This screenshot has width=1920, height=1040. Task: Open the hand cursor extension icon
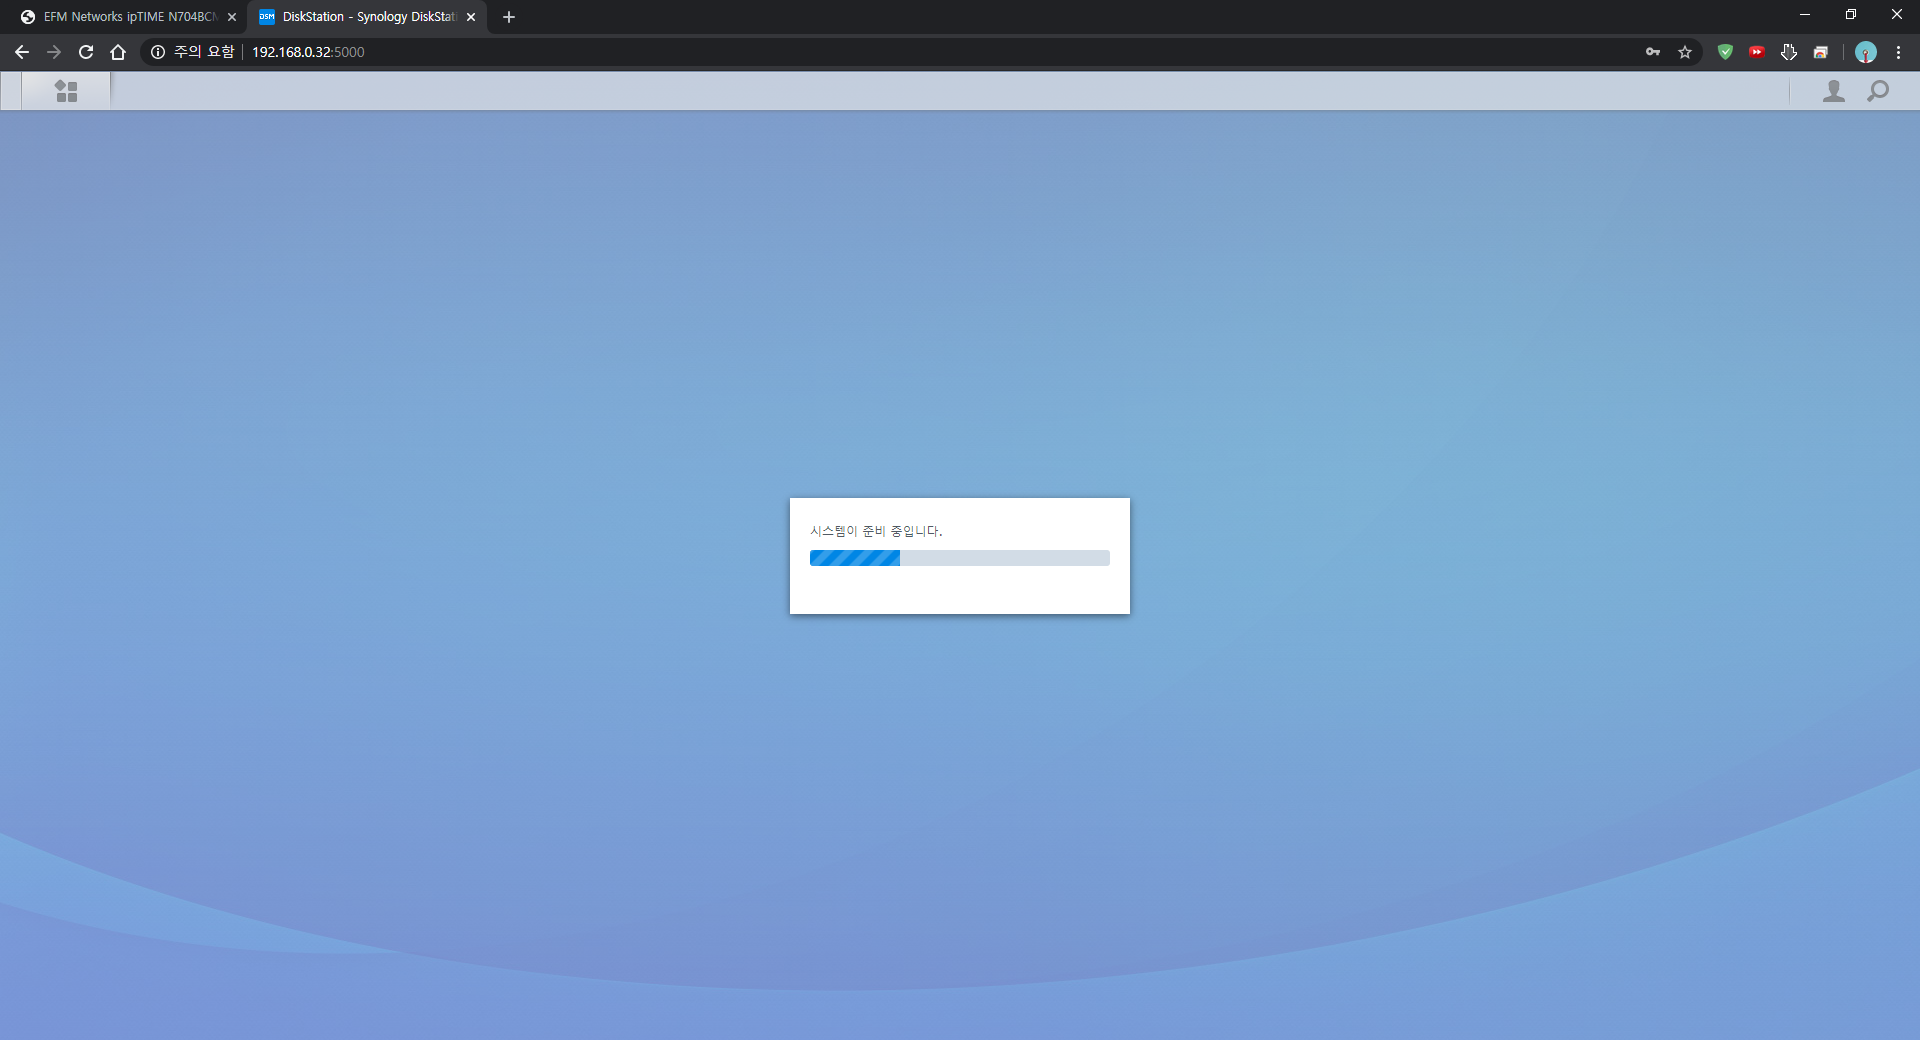(1789, 52)
